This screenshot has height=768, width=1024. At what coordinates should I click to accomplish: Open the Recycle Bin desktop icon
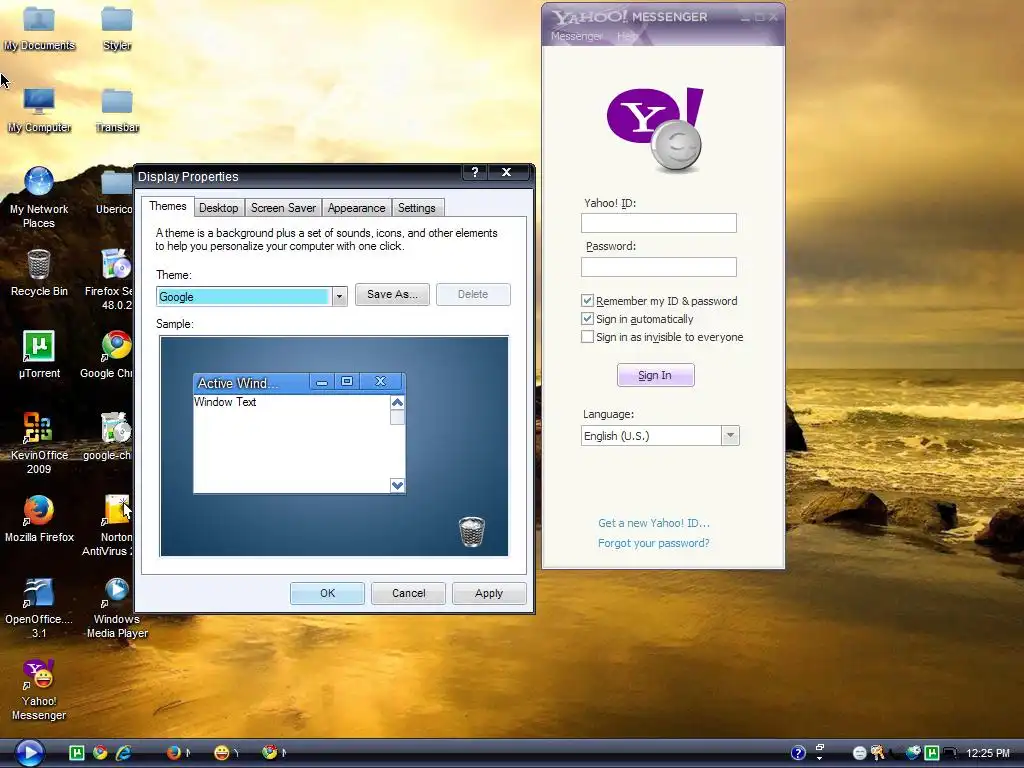pos(39,273)
